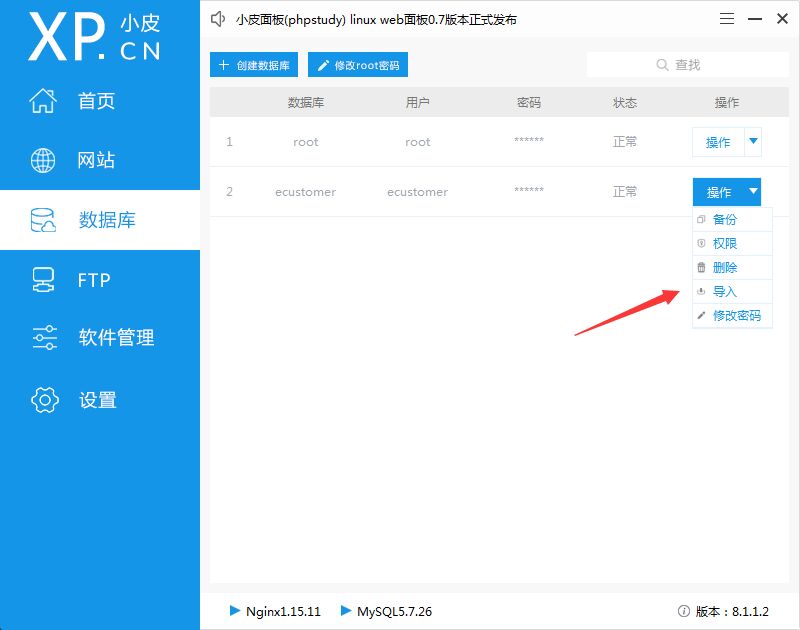Viewport: 800px width, 630px height.
Task: Click the speaker announcement icon
Action: [218, 19]
